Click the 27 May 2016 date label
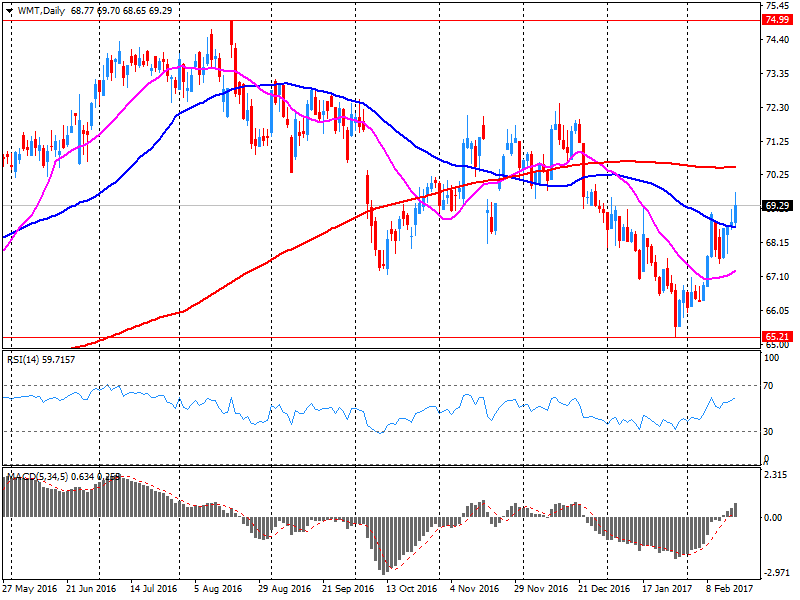This screenshot has height=600, width=800. click(30, 589)
